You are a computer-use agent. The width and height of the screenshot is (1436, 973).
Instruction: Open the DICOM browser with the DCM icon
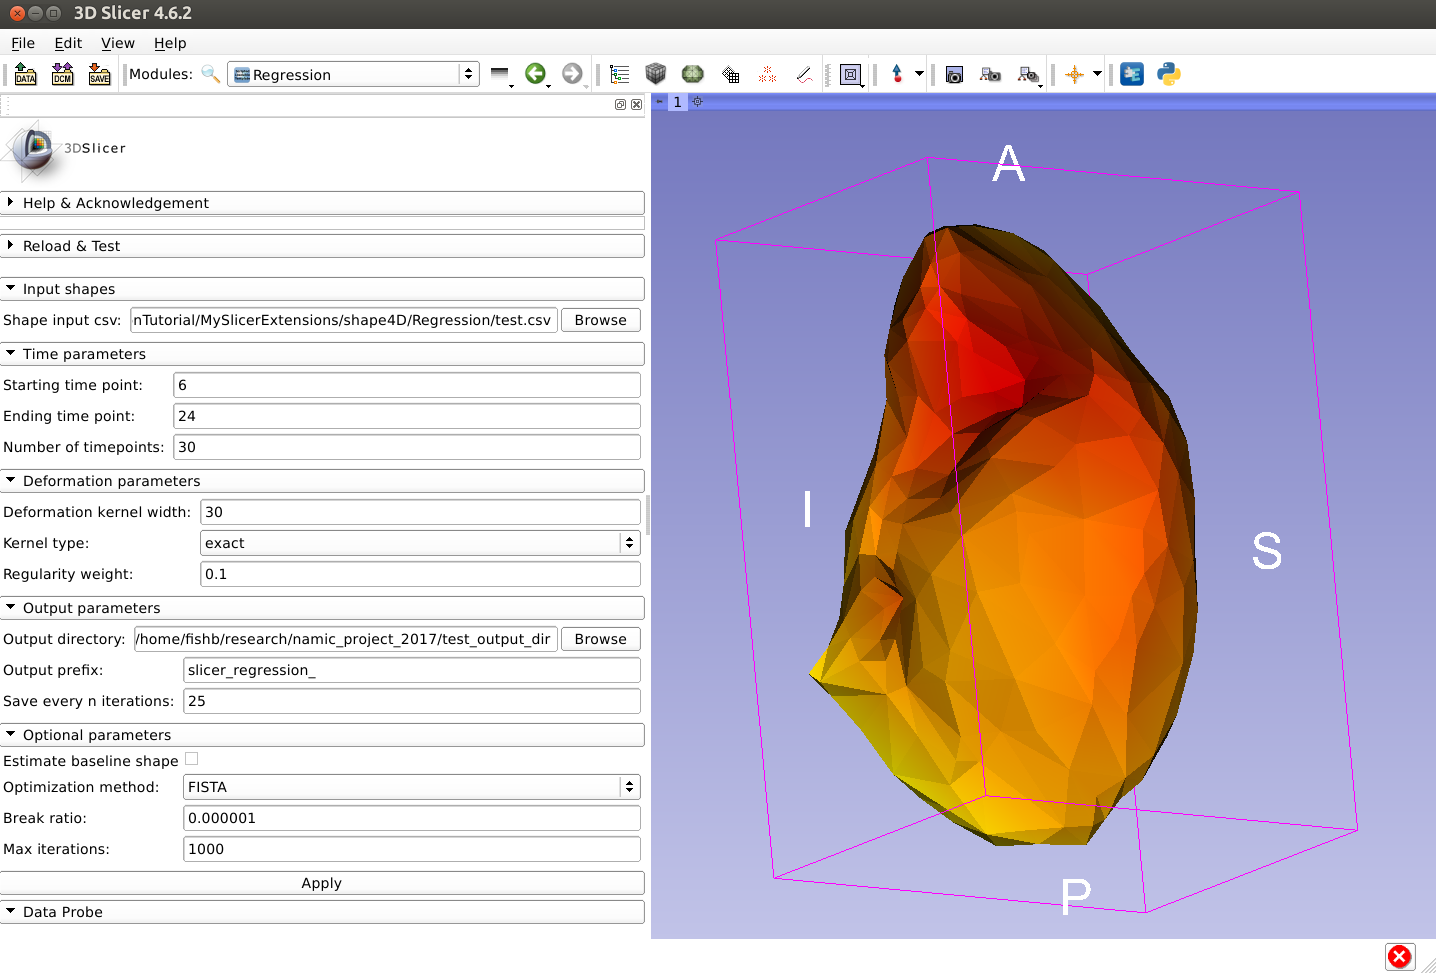pyautogui.click(x=62, y=74)
